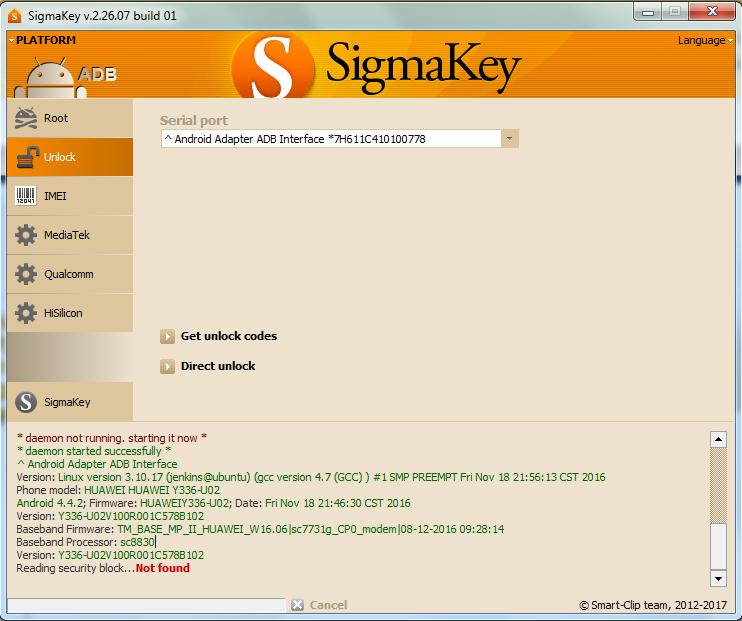Close the SigmaKey window

(712, 12)
